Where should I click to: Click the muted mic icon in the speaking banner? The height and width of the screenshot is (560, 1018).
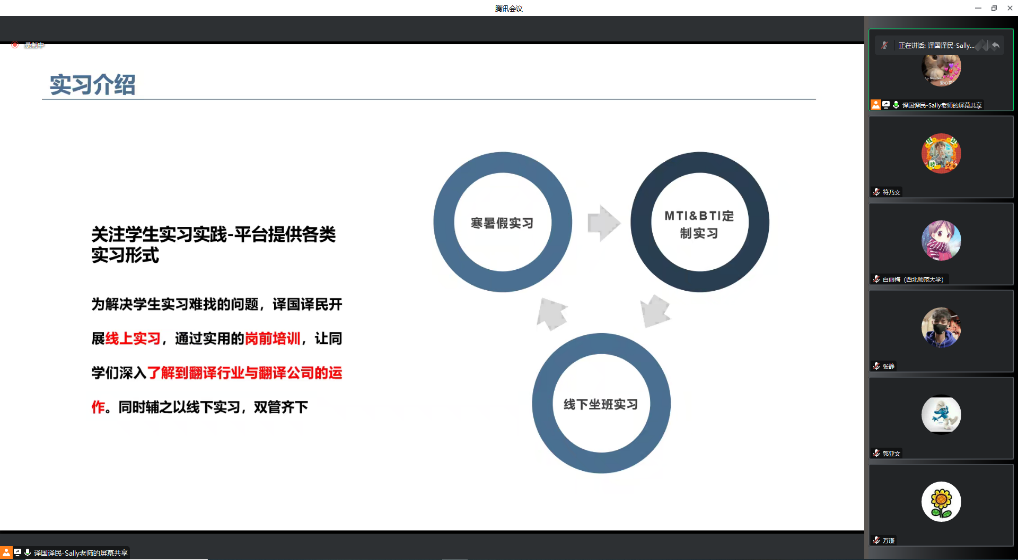882,45
